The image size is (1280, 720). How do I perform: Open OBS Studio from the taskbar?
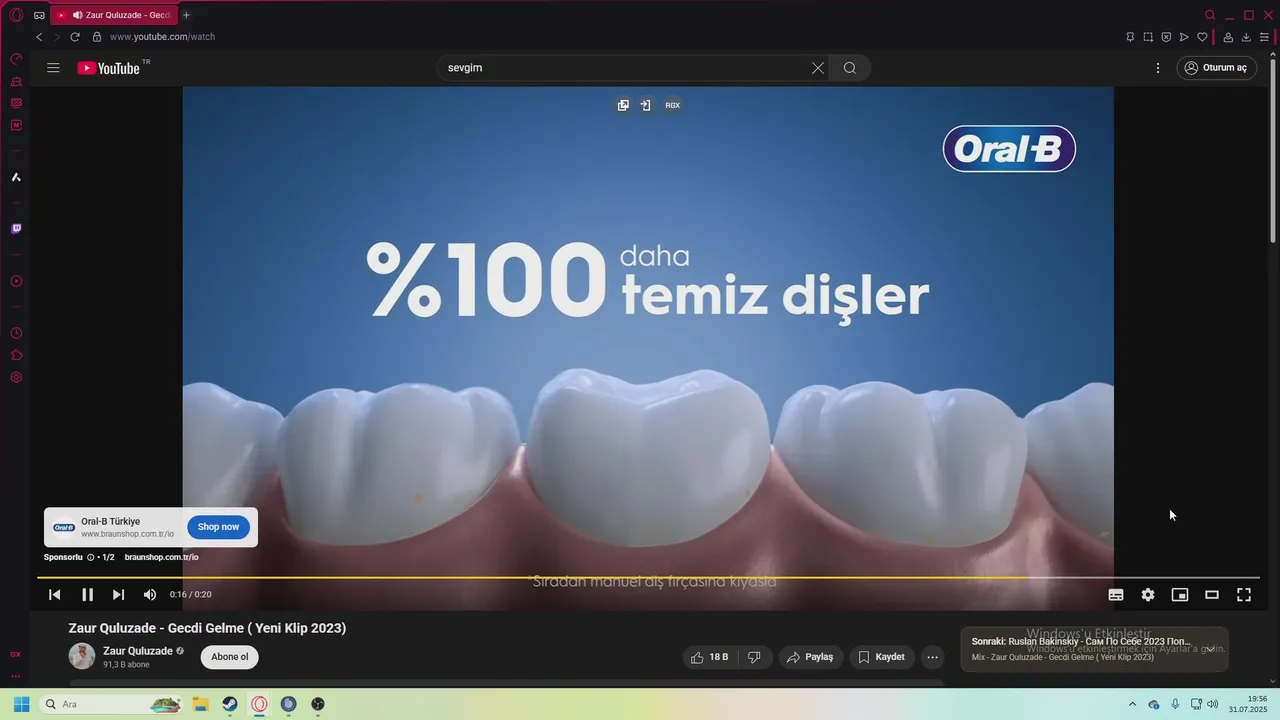tap(318, 704)
